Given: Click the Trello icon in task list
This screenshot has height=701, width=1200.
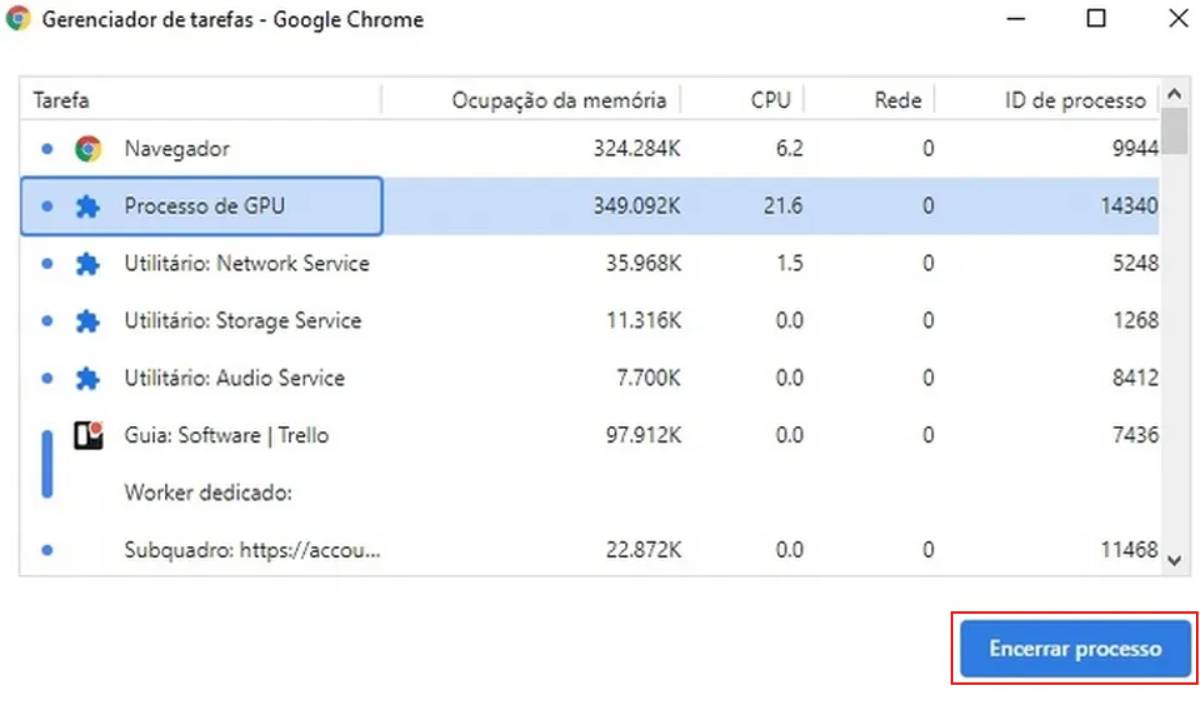Looking at the screenshot, I should tap(88, 435).
